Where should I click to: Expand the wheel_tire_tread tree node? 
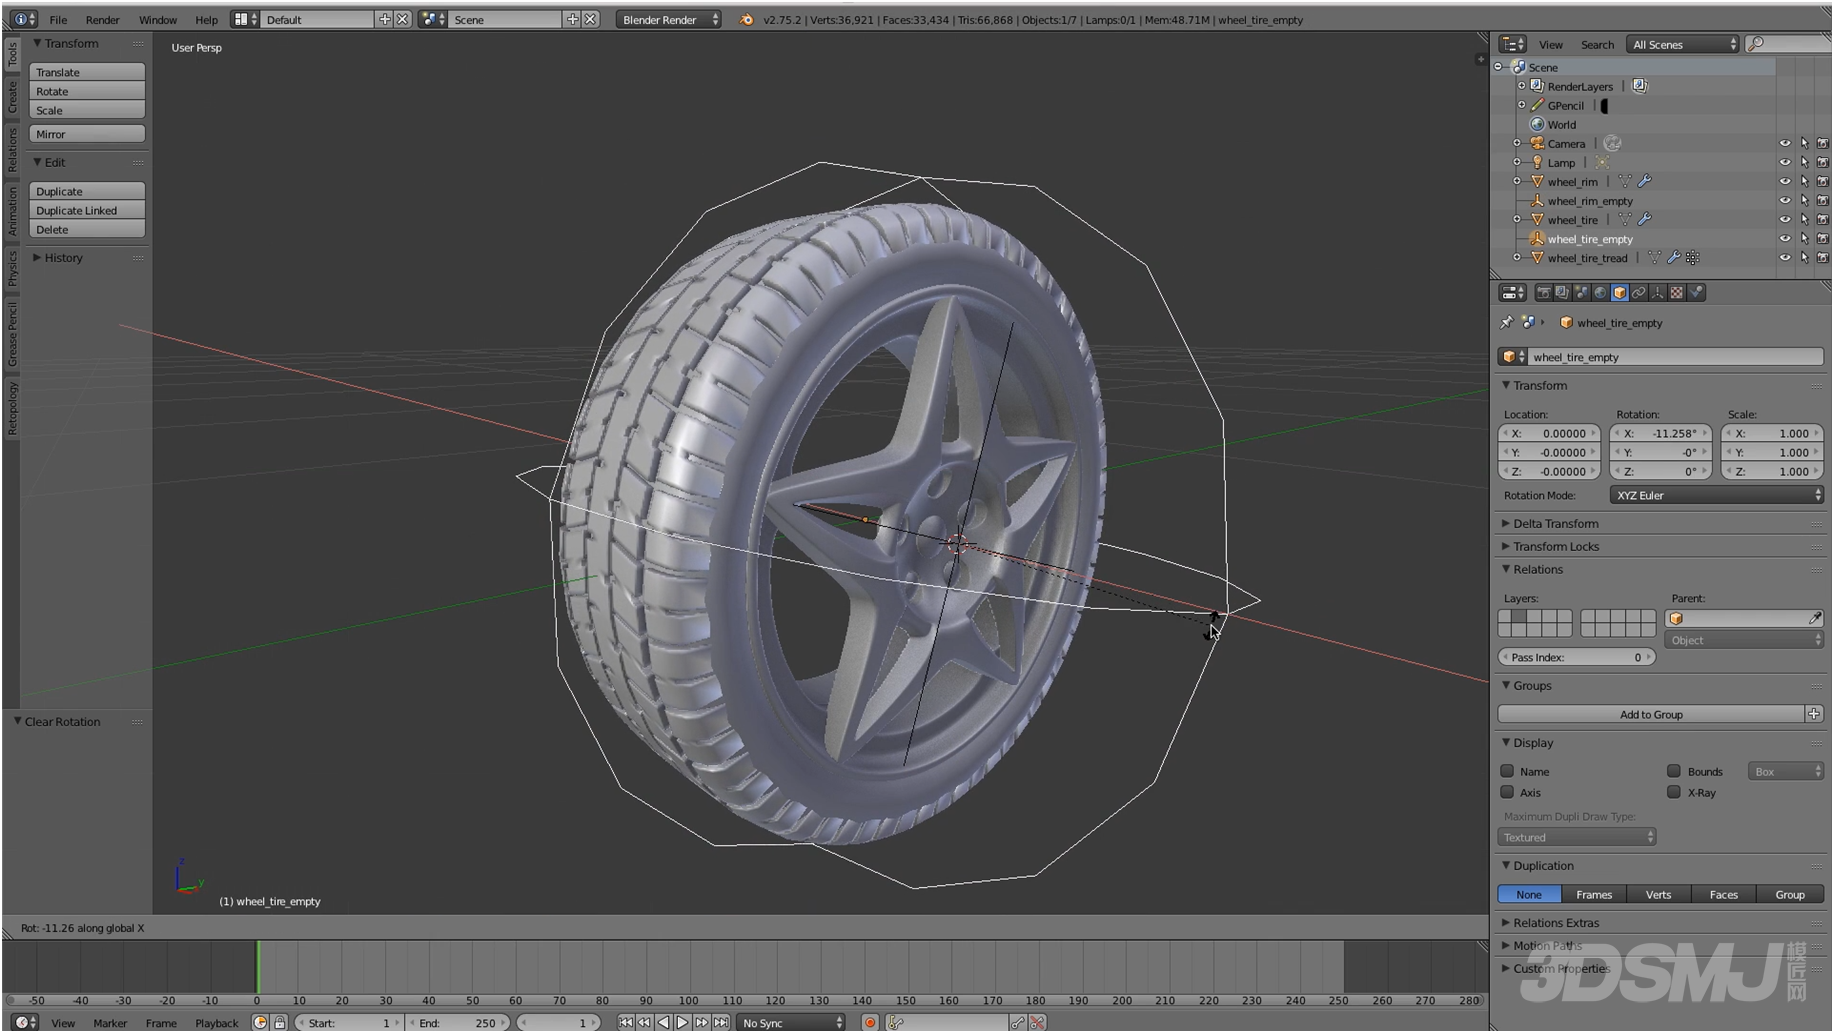coord(1517,258)
